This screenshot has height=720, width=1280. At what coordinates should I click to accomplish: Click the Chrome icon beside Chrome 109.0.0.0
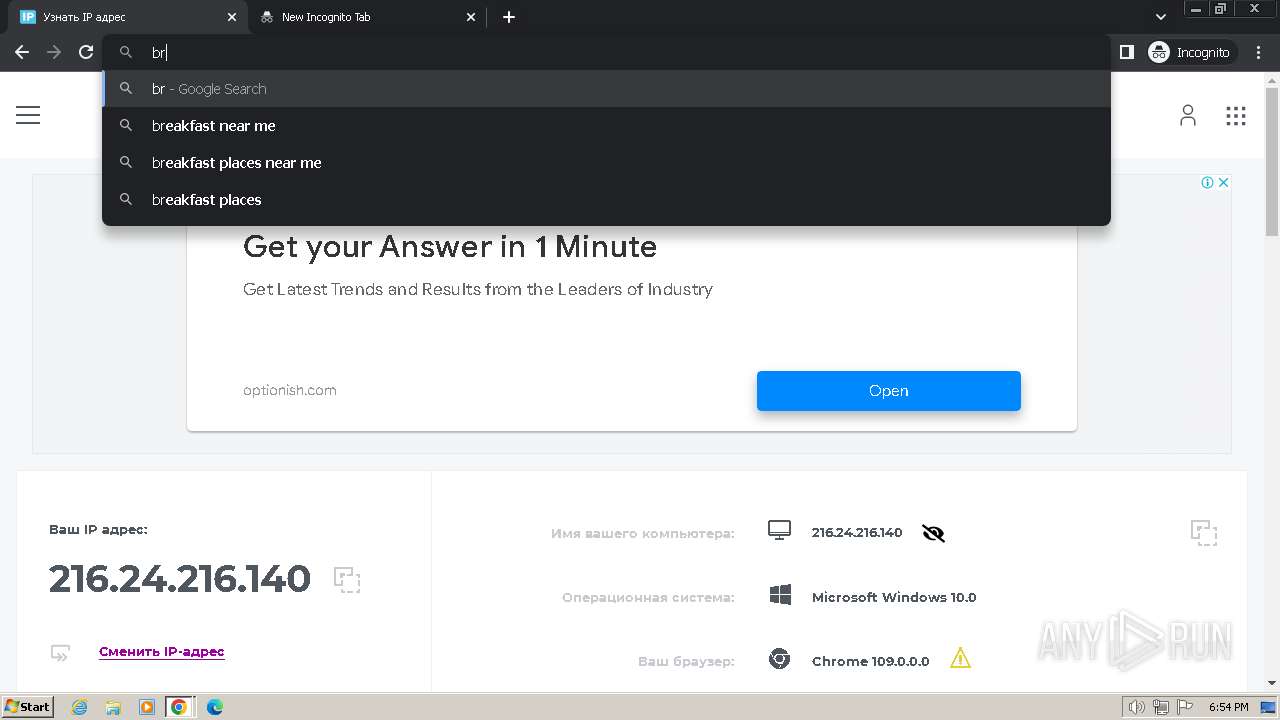pos(780,660)
